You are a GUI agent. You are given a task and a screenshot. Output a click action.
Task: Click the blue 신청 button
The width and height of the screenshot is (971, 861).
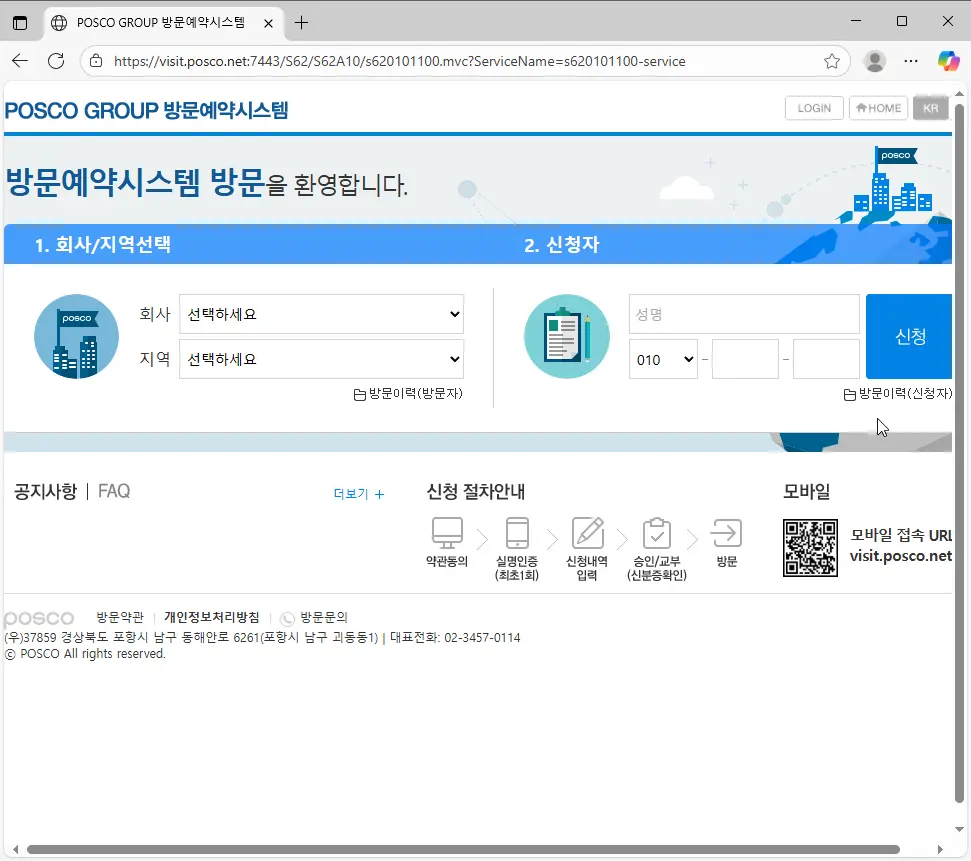(909, 337)
